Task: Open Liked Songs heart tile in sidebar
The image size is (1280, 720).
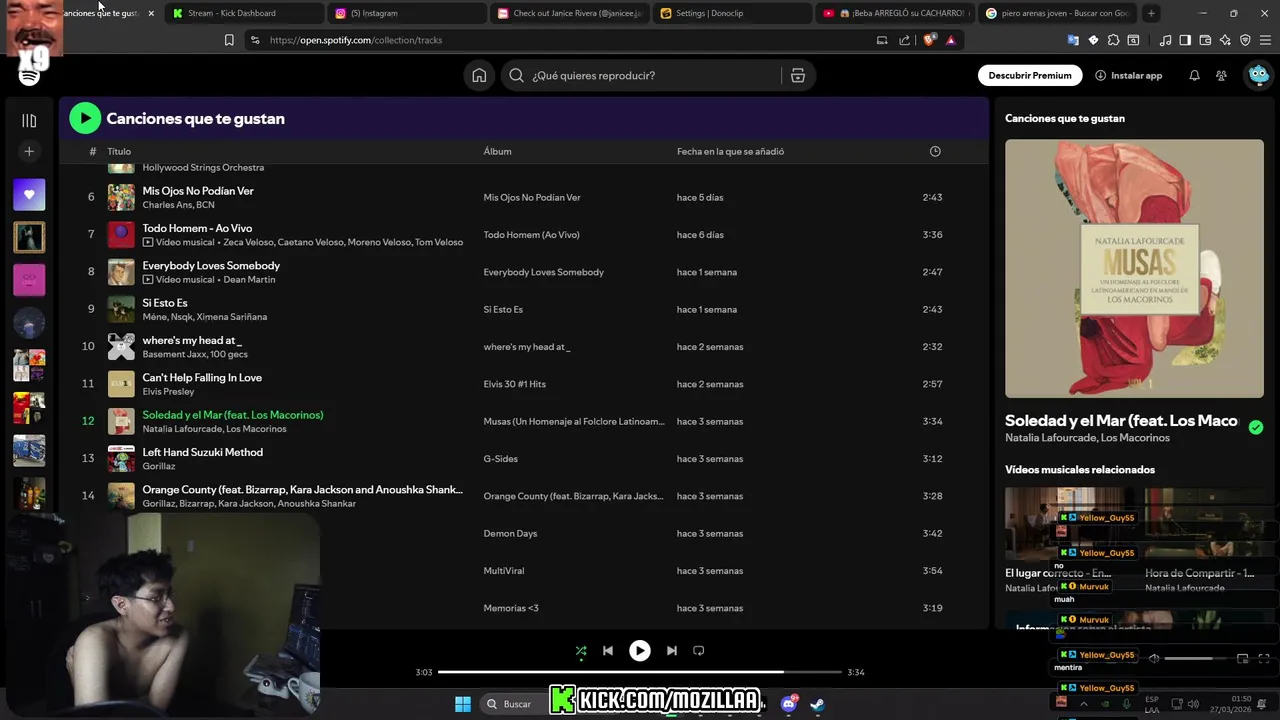Action: tap(29, 194)
